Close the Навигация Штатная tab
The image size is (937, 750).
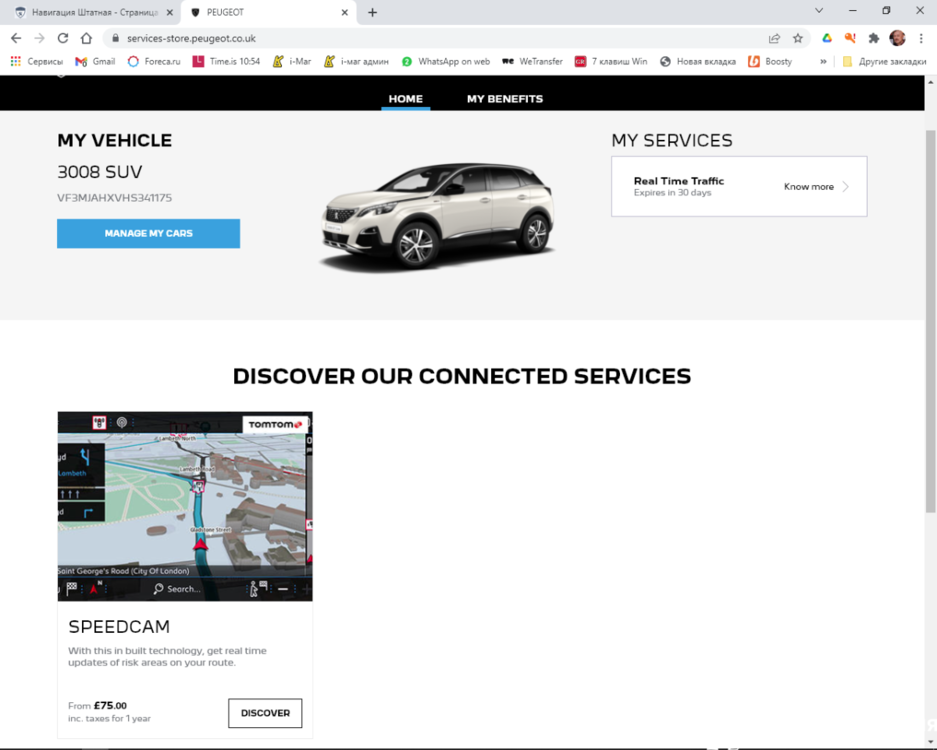tap(170, 13)
